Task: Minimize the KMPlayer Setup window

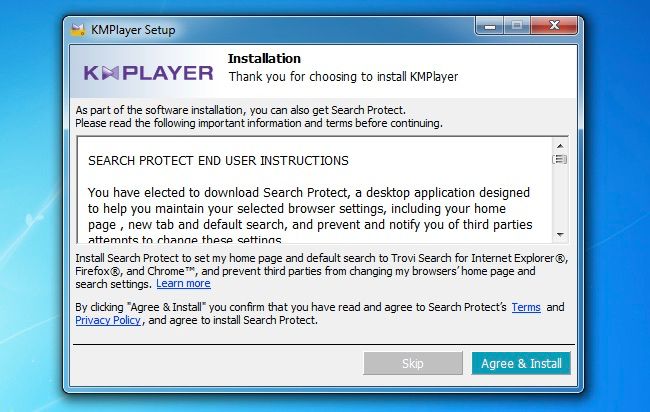Action: 490,27
